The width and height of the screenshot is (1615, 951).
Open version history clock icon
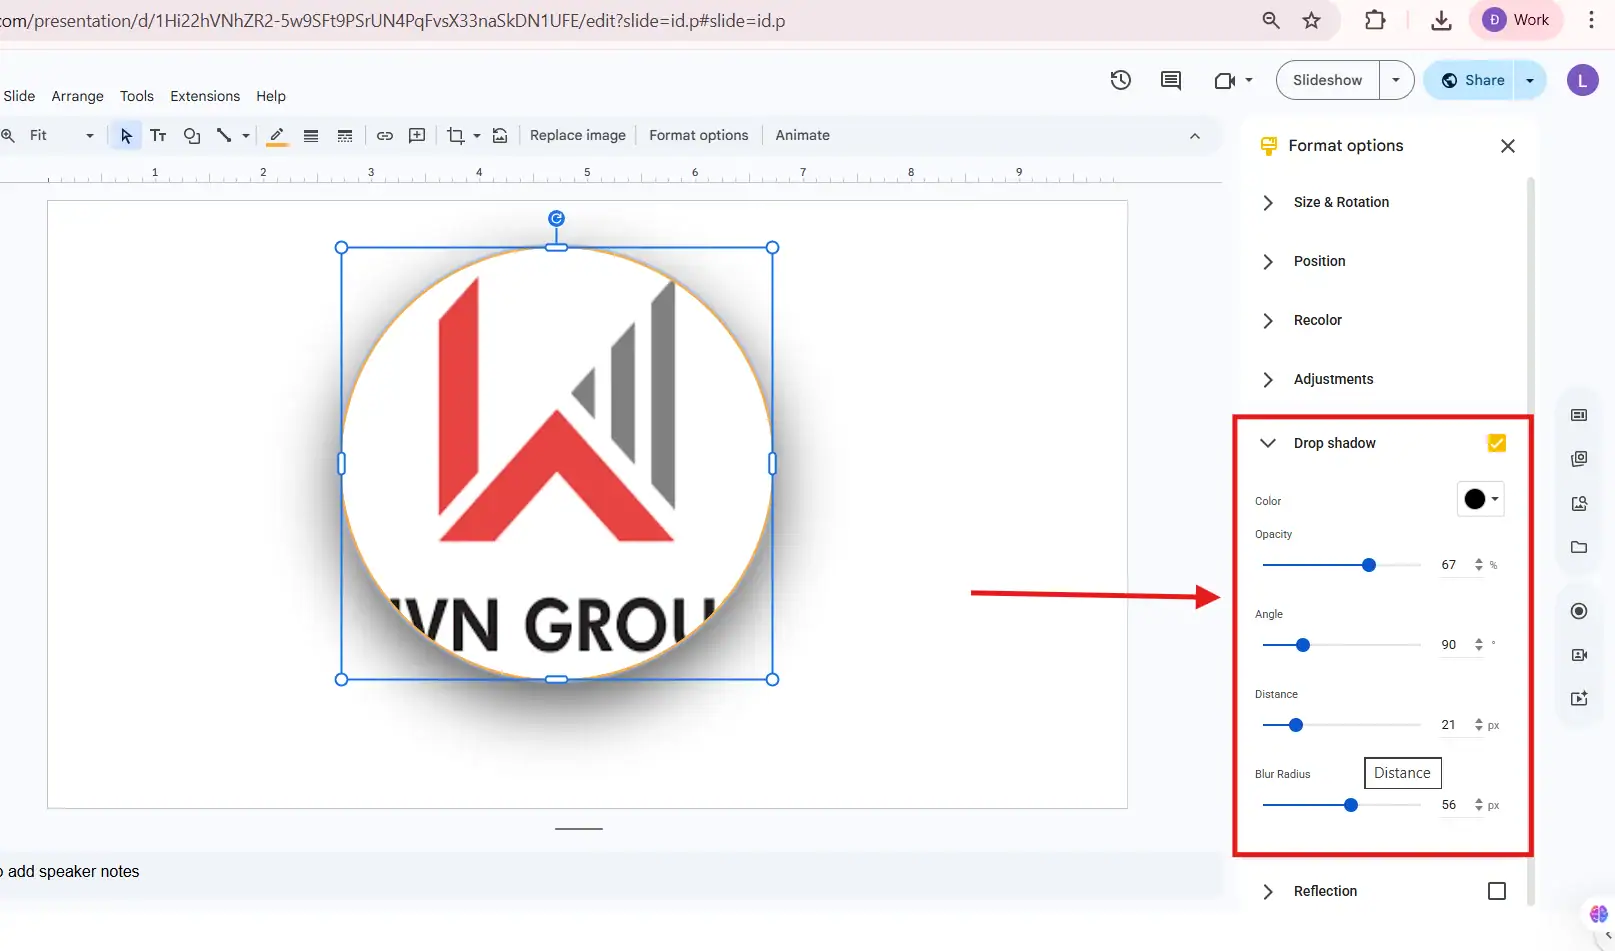tap(1121, 80)
